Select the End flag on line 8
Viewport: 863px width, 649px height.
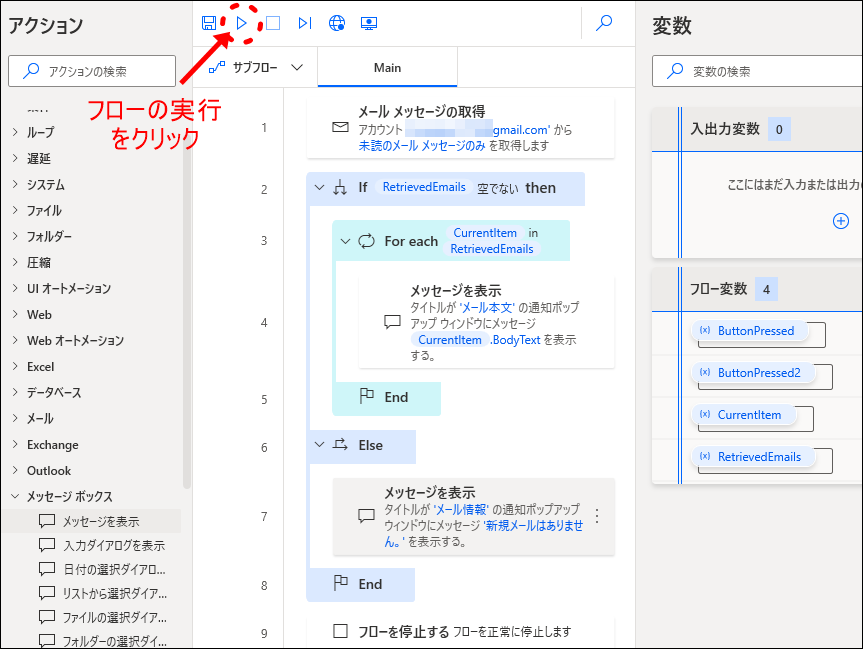361,584
